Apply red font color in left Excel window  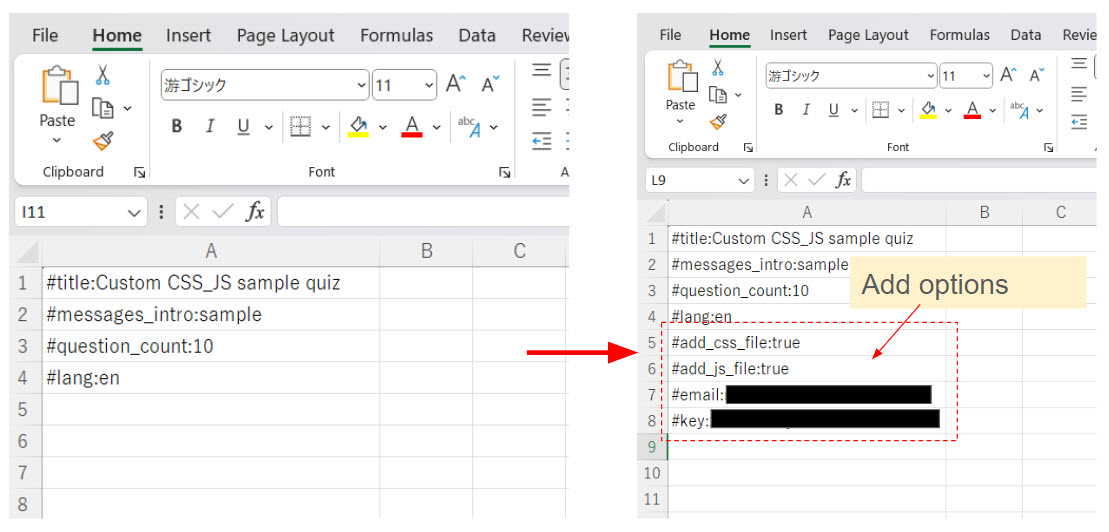[412, 127]
